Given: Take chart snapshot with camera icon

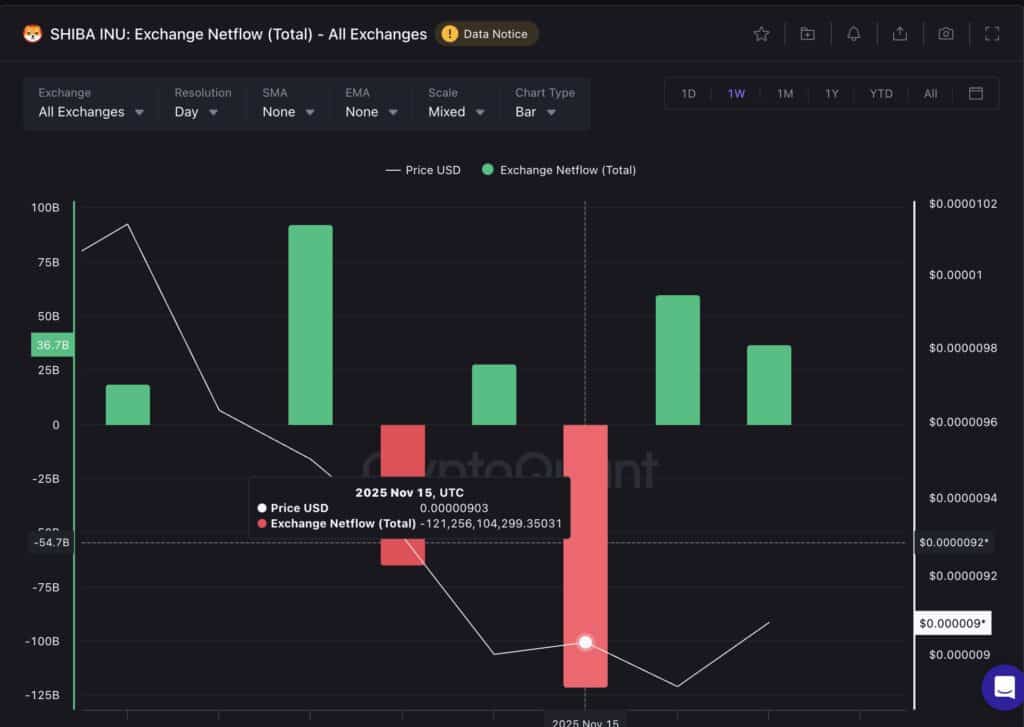Looking at the screenshot, I should [x=946, y=34].
